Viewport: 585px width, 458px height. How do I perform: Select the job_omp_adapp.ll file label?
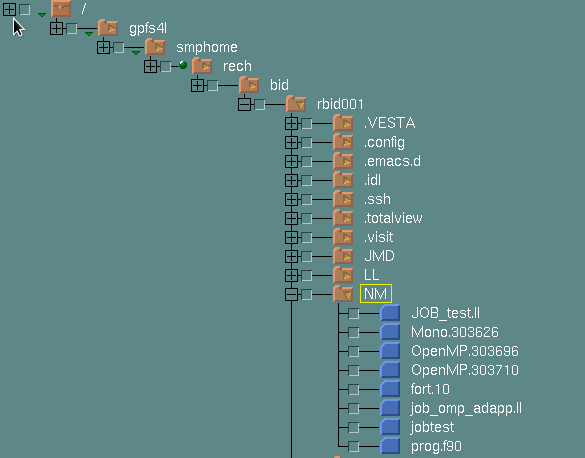[x=466, y=408]
